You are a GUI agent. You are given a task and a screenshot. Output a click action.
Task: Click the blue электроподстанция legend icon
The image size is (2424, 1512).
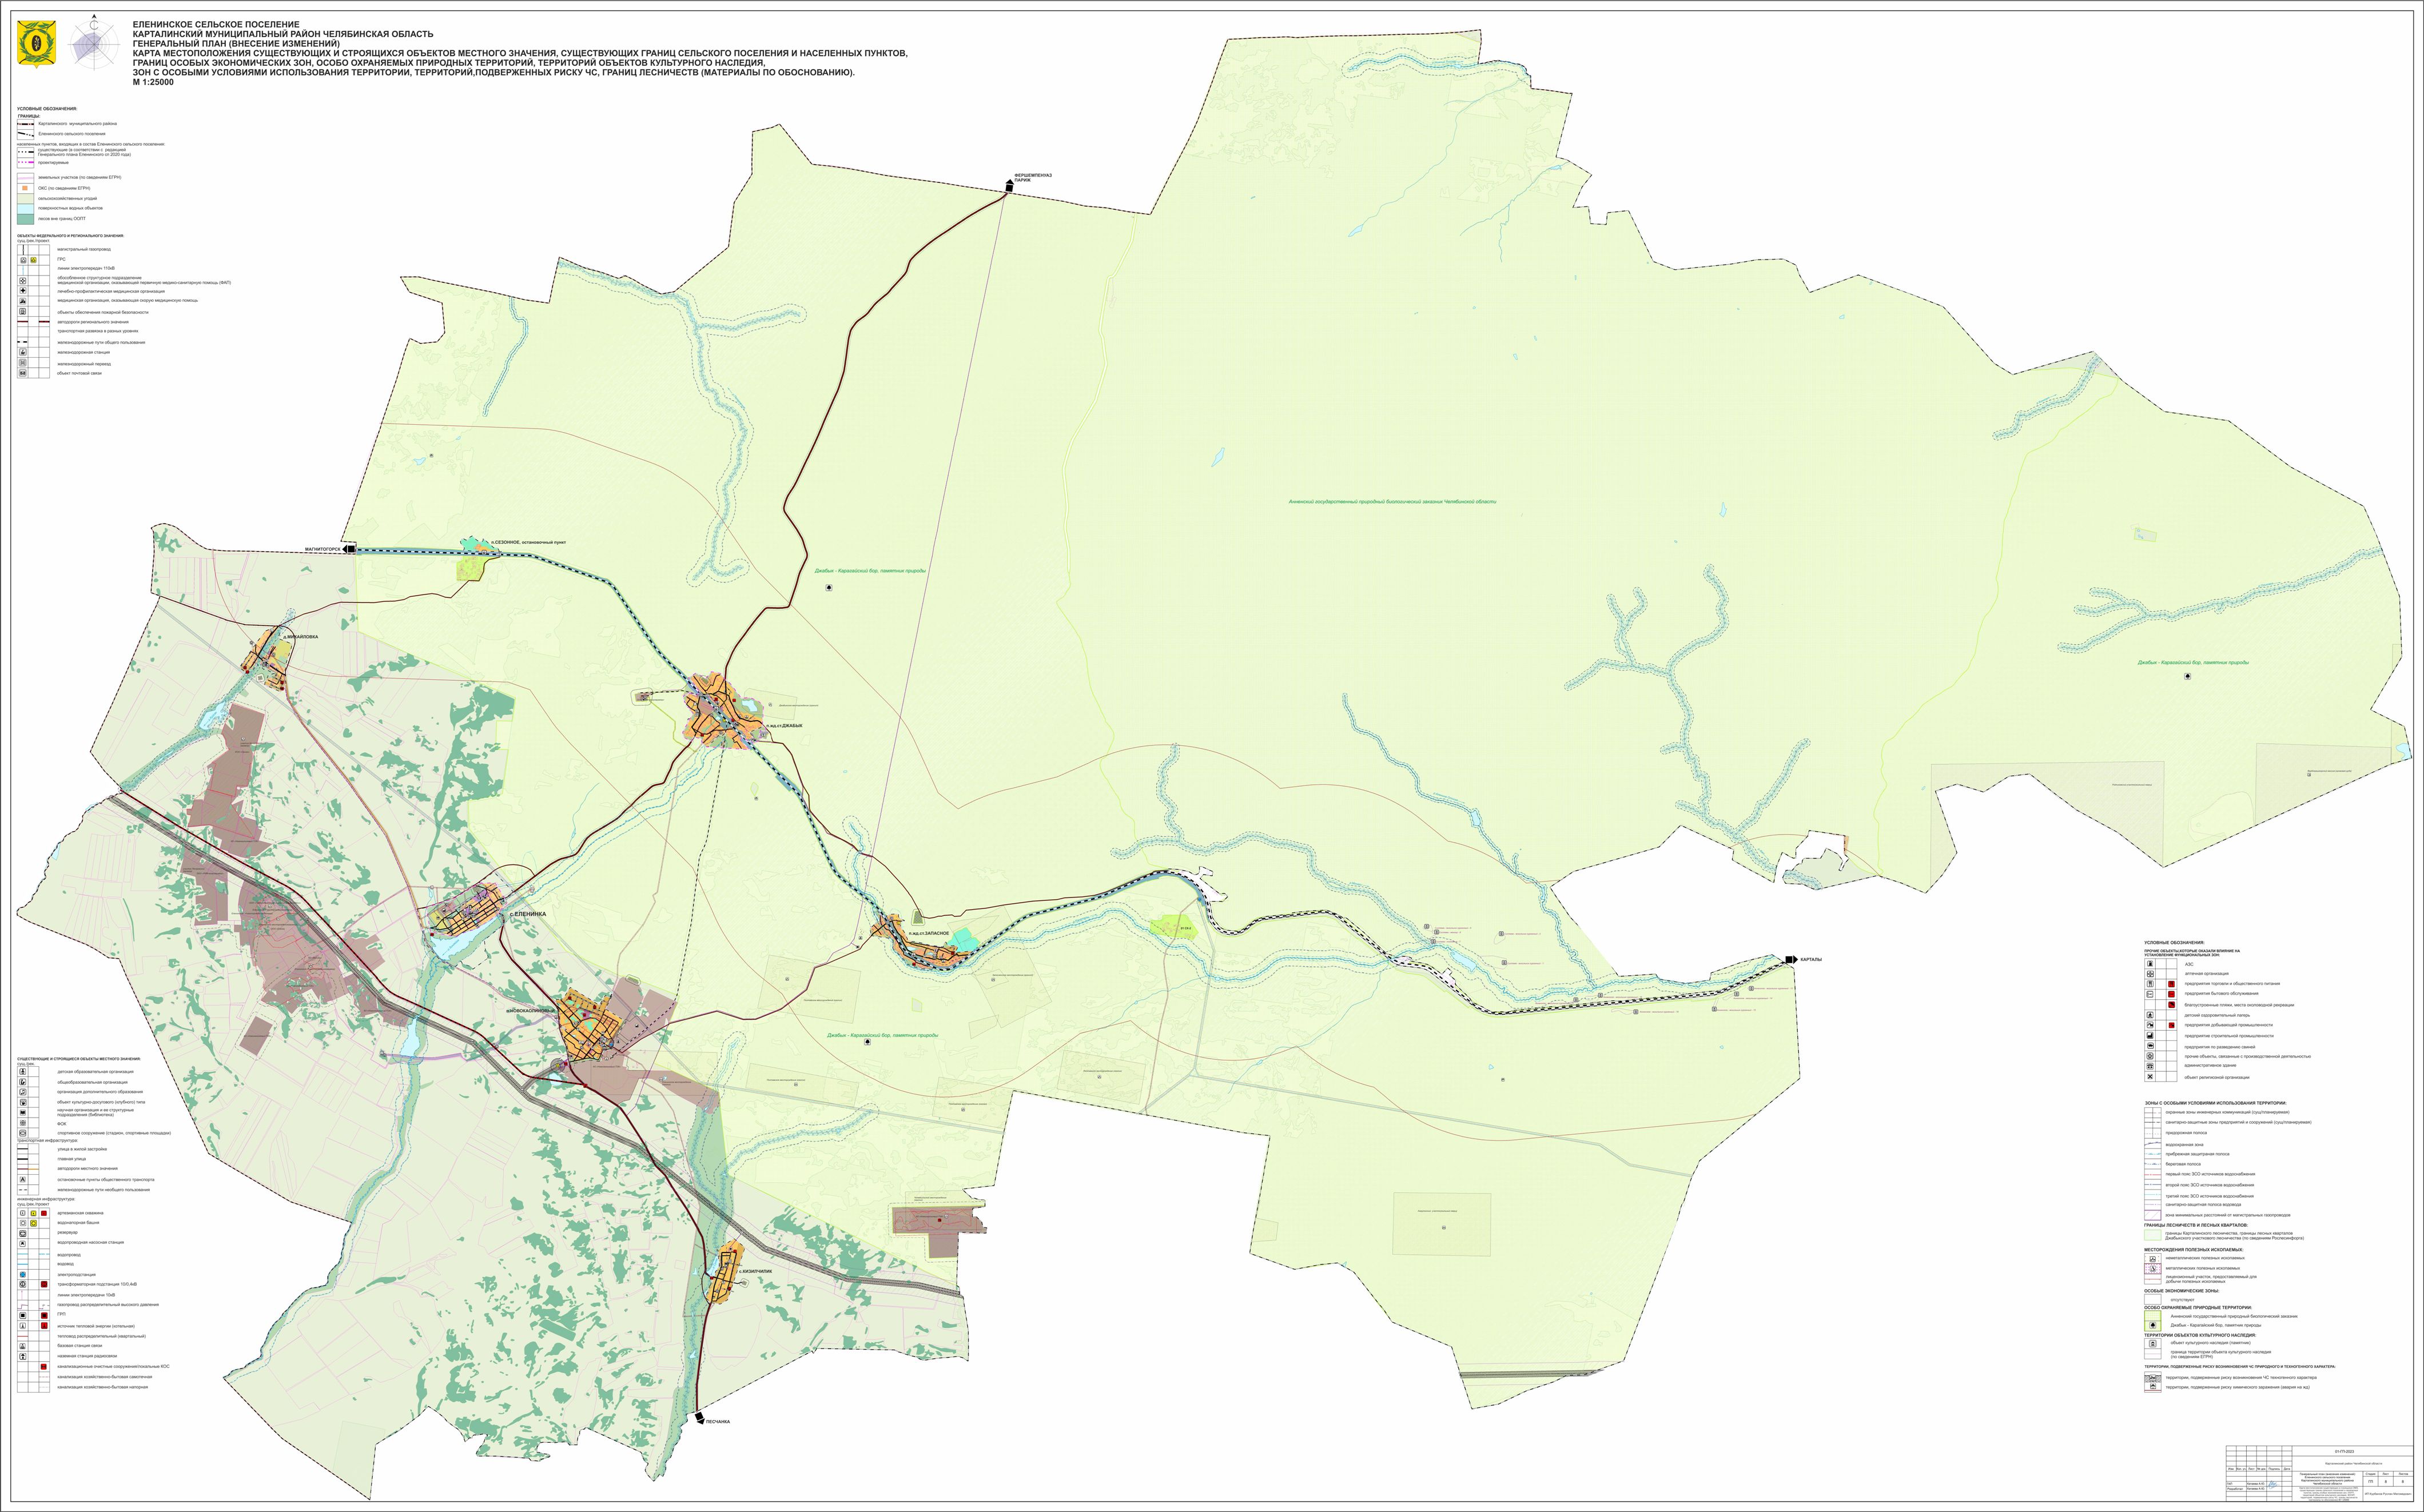[x=23, y=1275]
